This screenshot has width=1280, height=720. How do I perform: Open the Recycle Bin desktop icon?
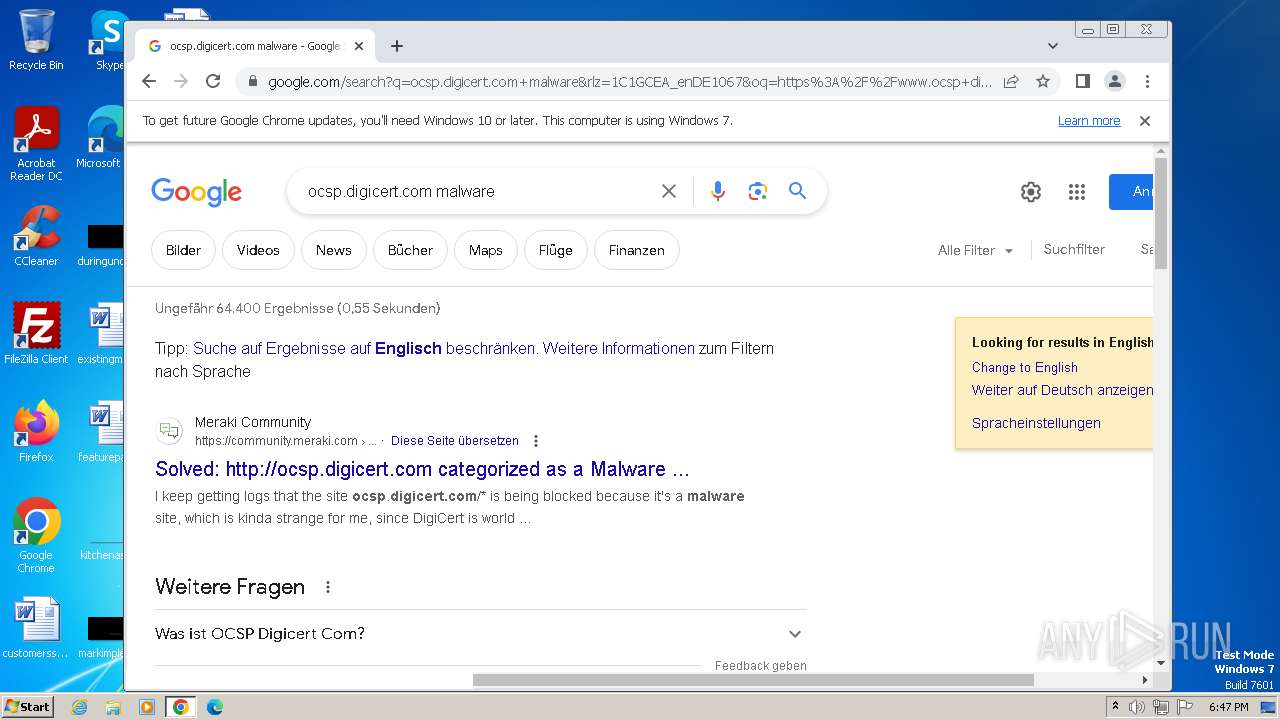[x=36, y=40]
